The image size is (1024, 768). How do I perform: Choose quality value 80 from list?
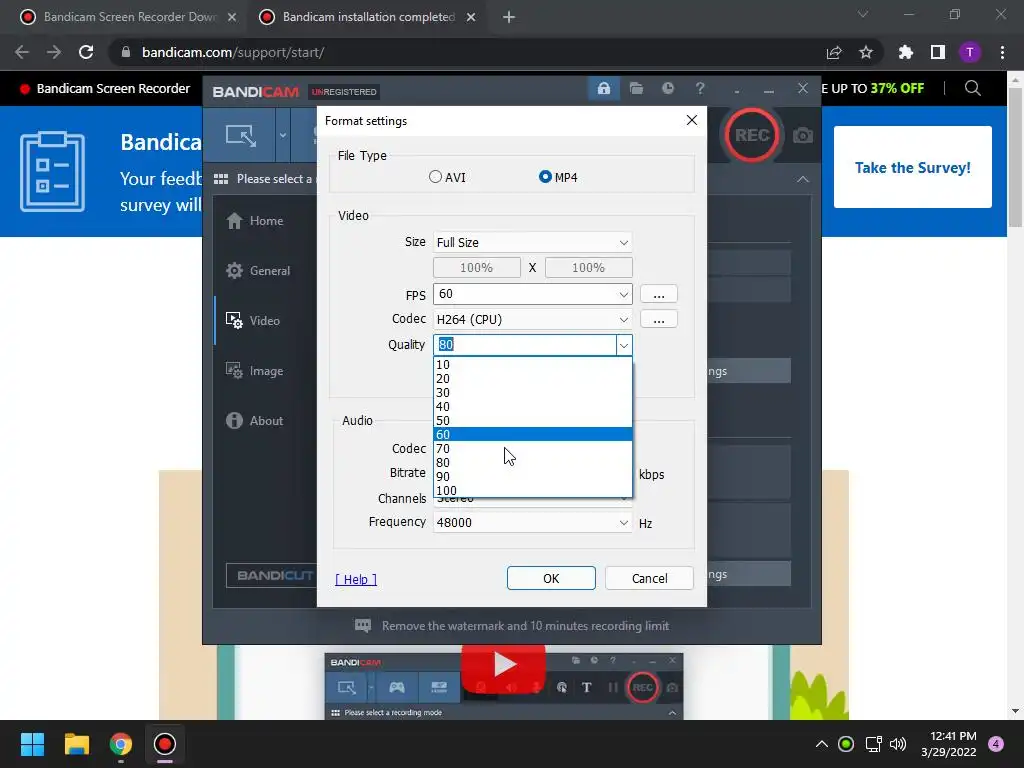point(533,462)
